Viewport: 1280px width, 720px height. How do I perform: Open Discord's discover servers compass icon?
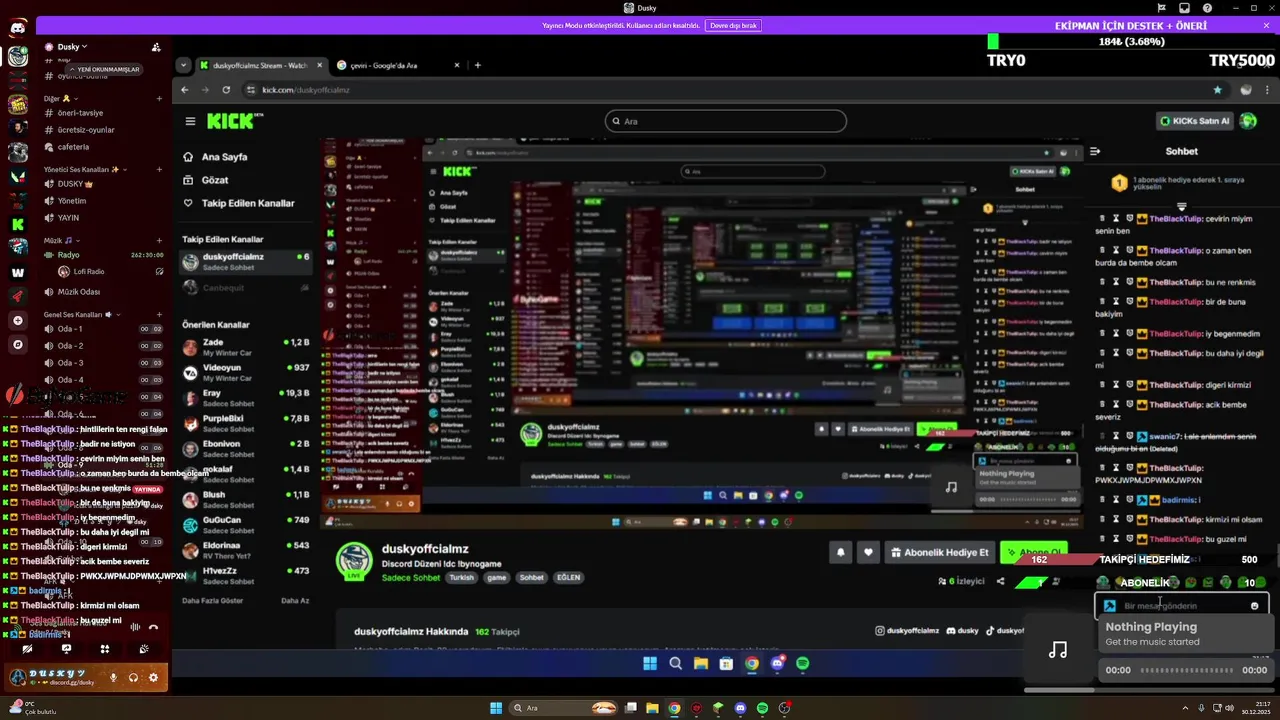pyautogui.click(x=18, y=344)
